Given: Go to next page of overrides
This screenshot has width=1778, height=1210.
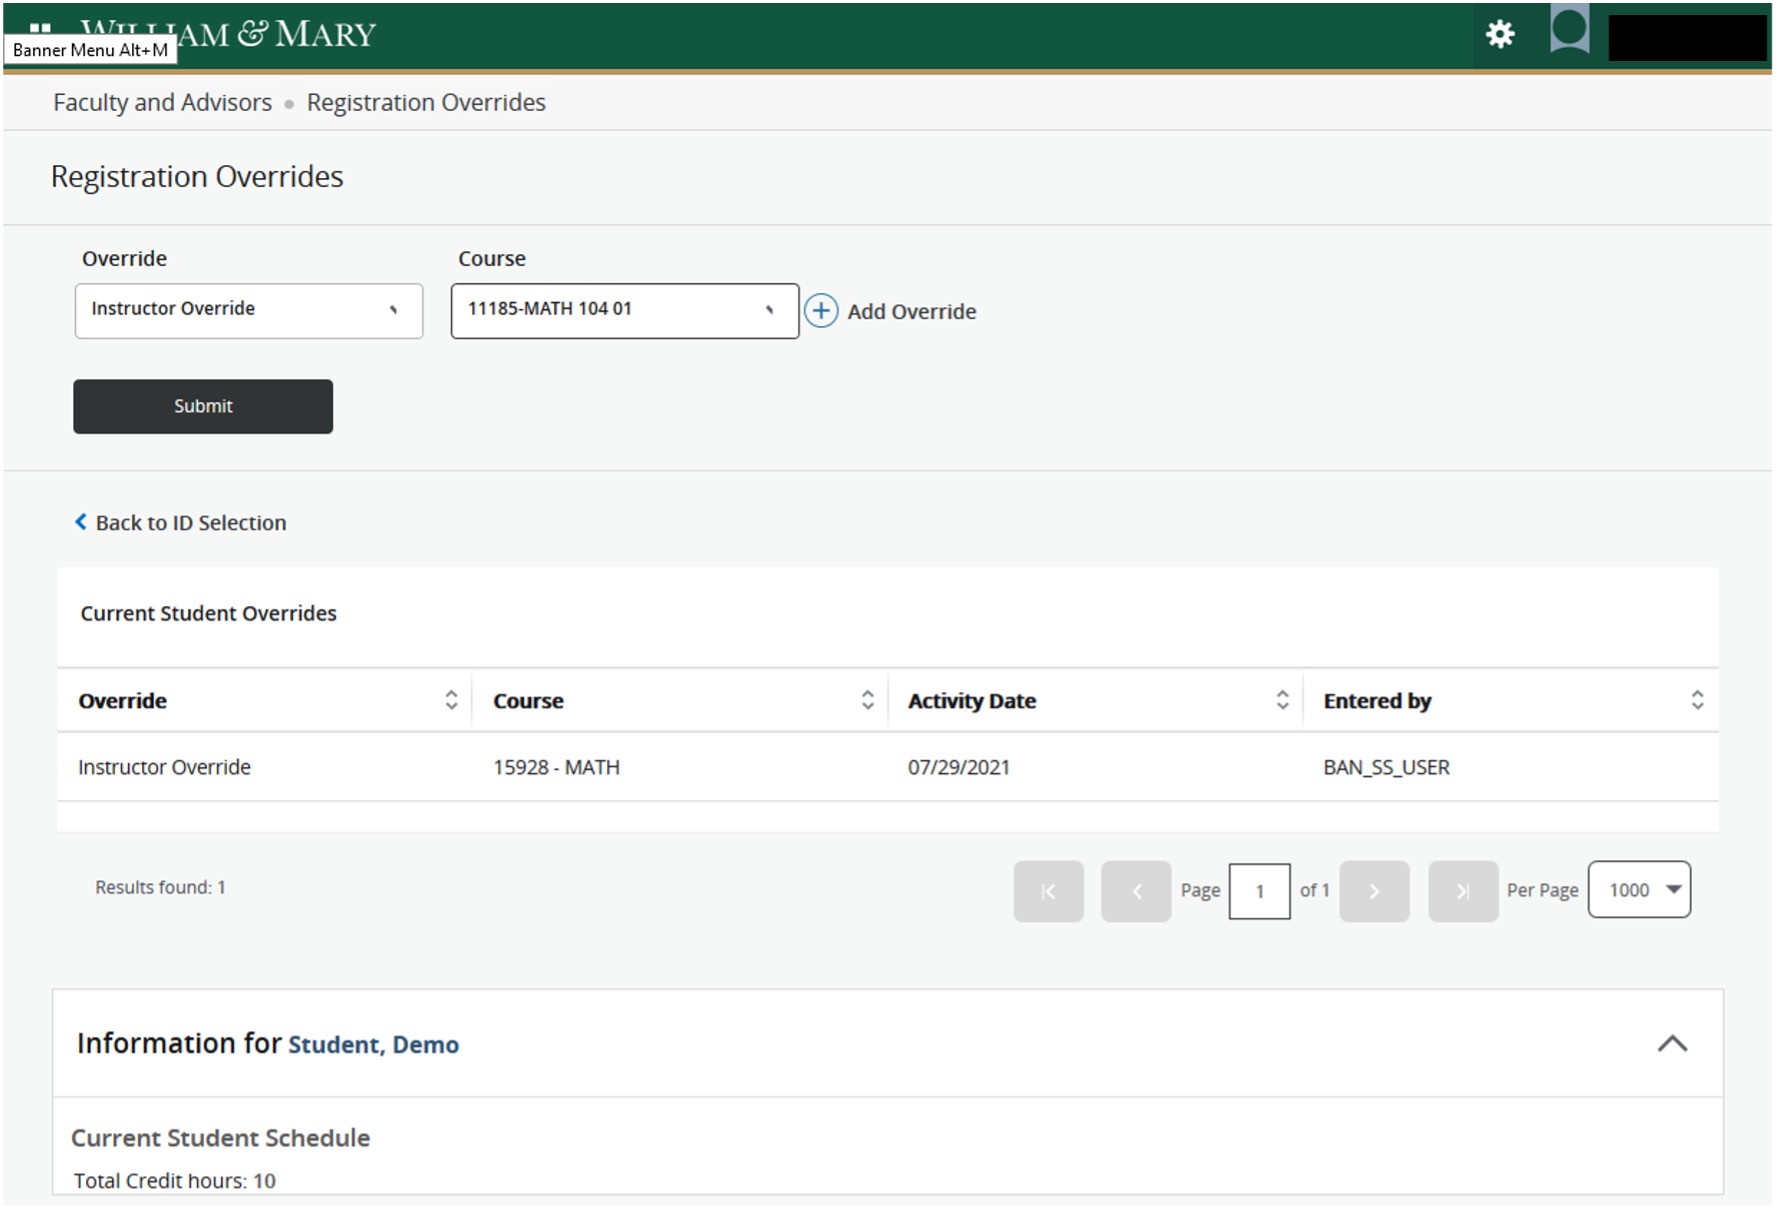Looking at the screenshot, I should coord(1374,890).
